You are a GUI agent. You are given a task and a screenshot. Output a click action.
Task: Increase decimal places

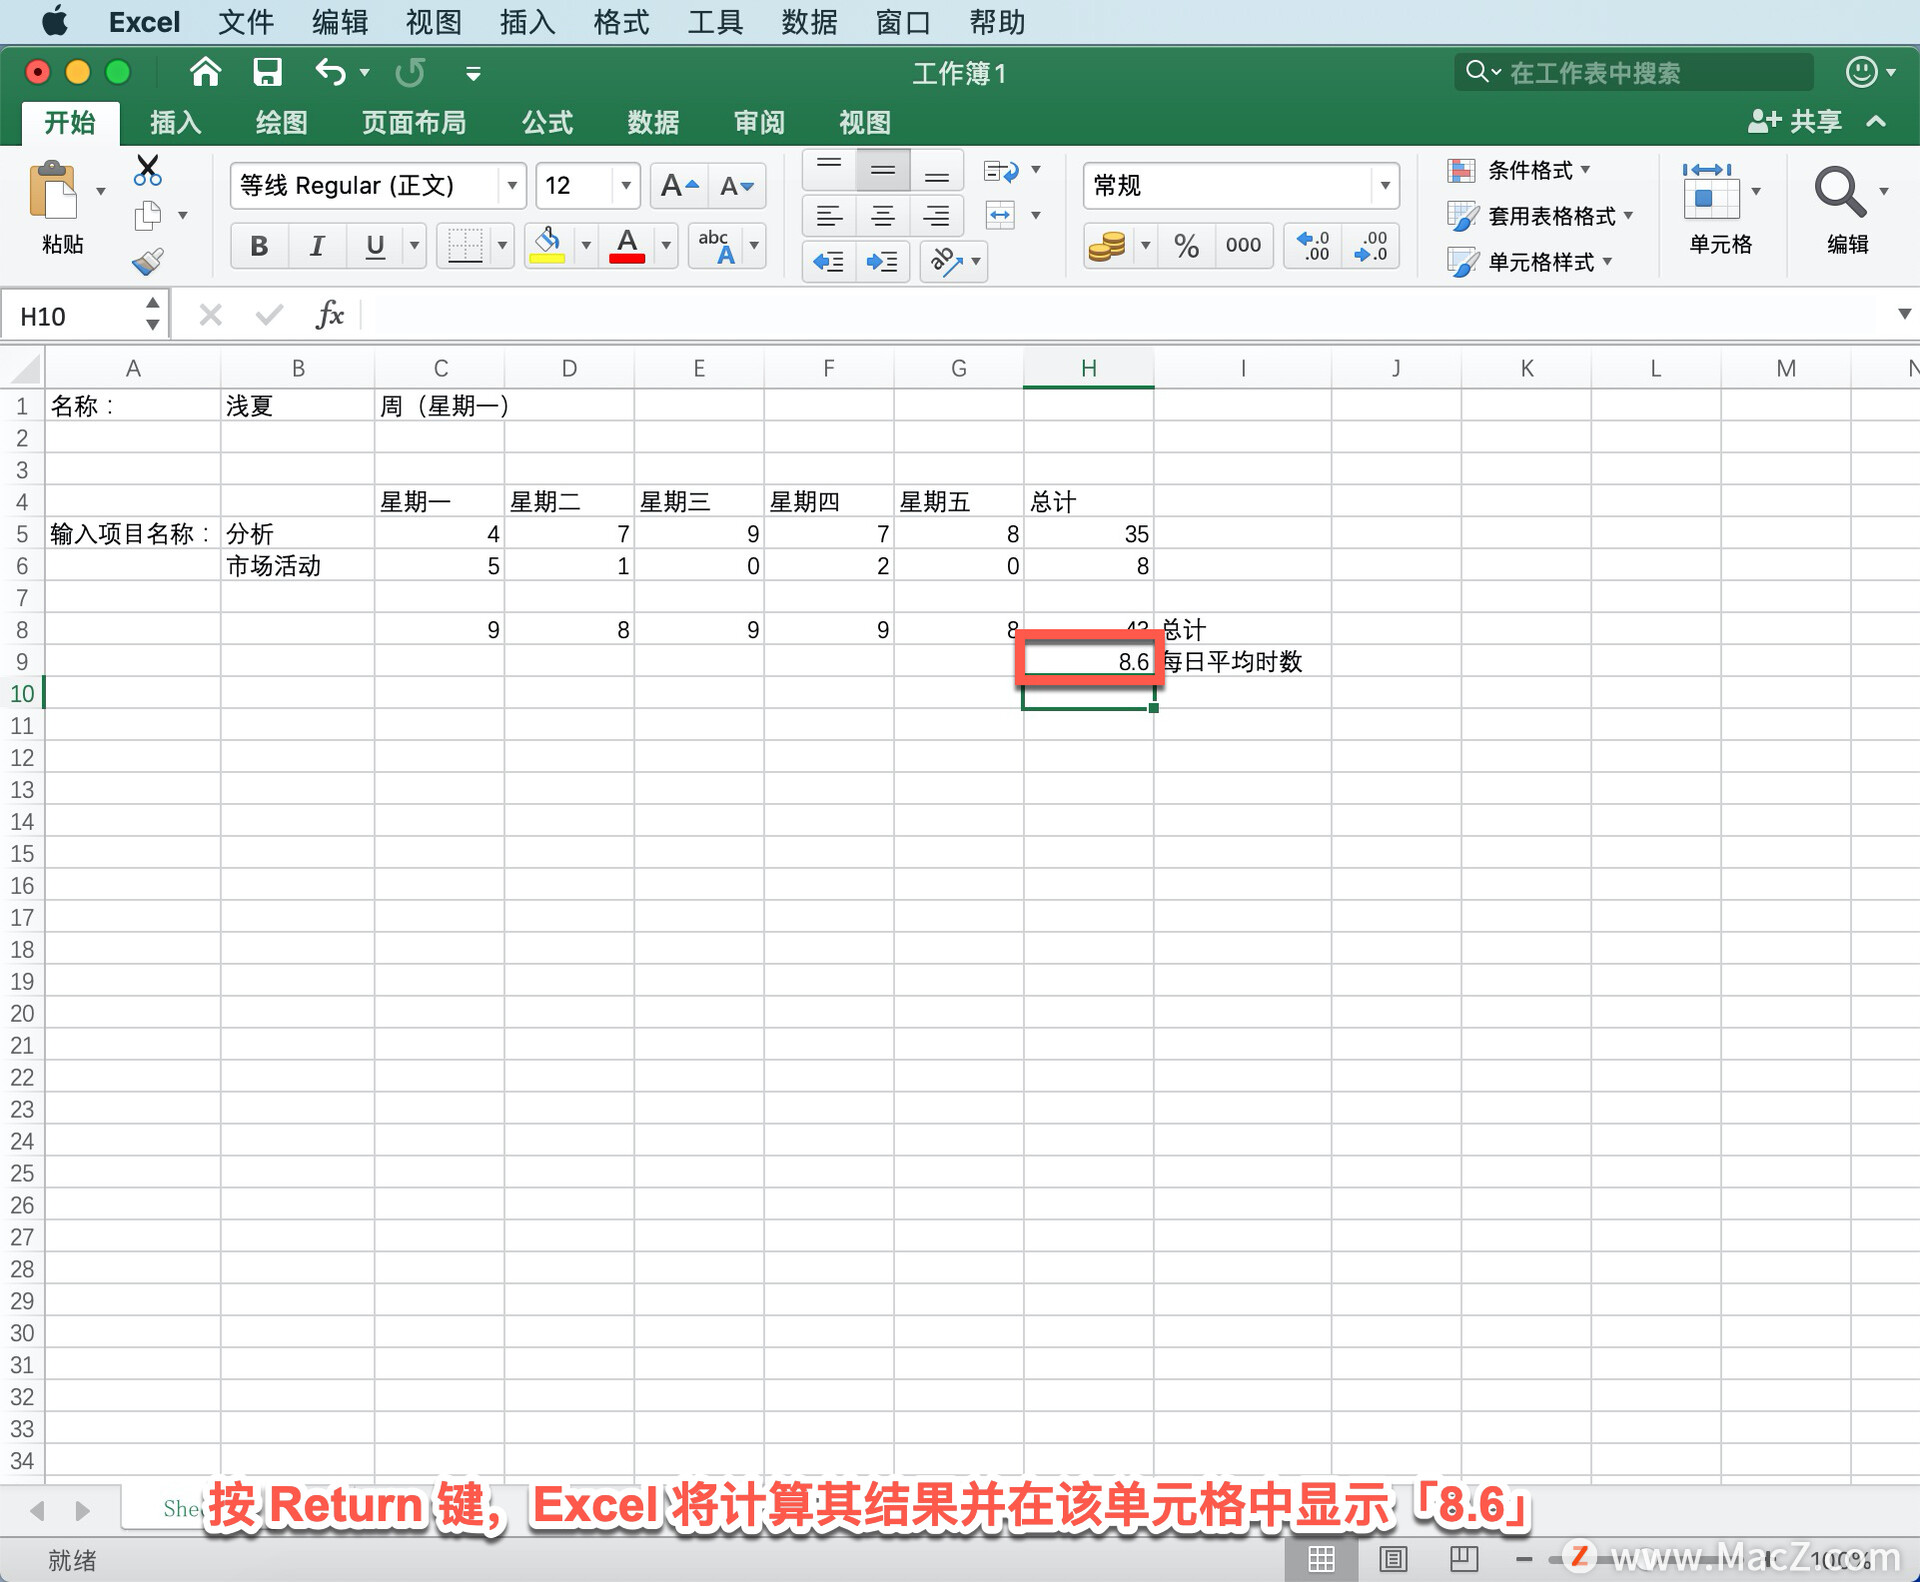(x=1313, y=245)
